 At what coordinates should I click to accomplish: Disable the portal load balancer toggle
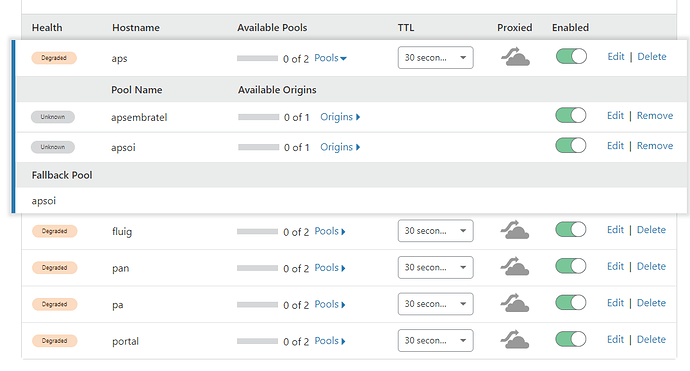click(571, 339)
